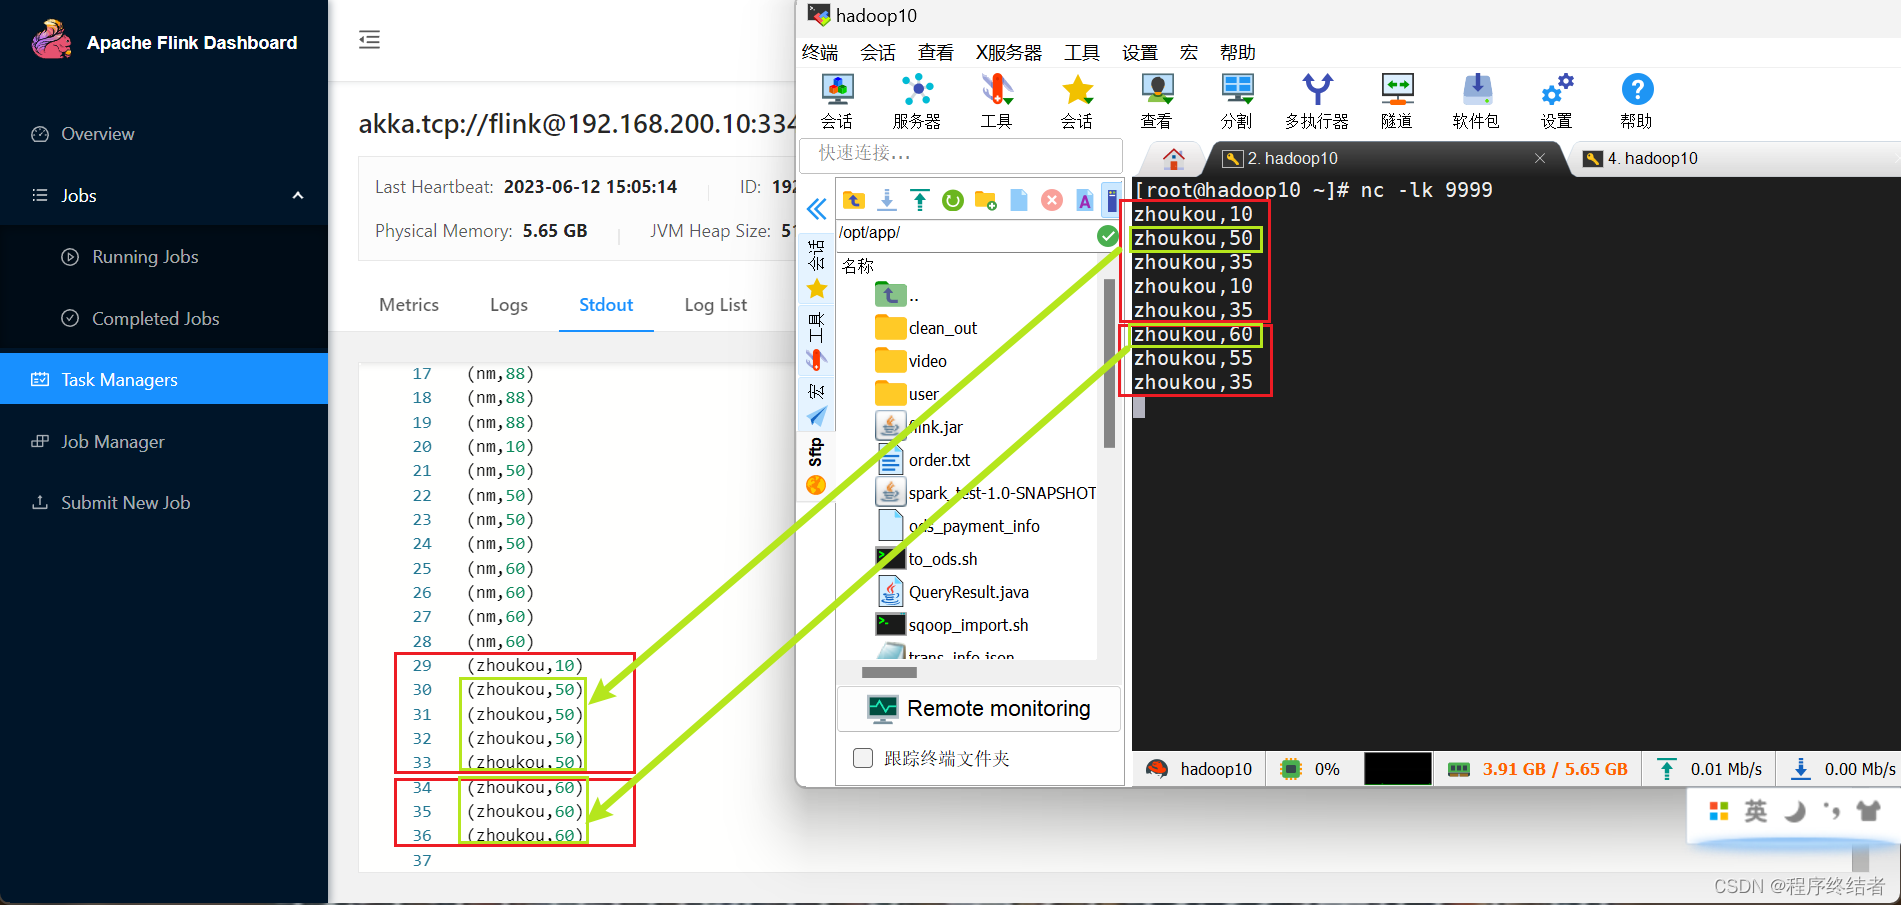Click the Apache Flink squirrel logo
The height and width of the screenshot is (905, 1901).
[51, 41]
